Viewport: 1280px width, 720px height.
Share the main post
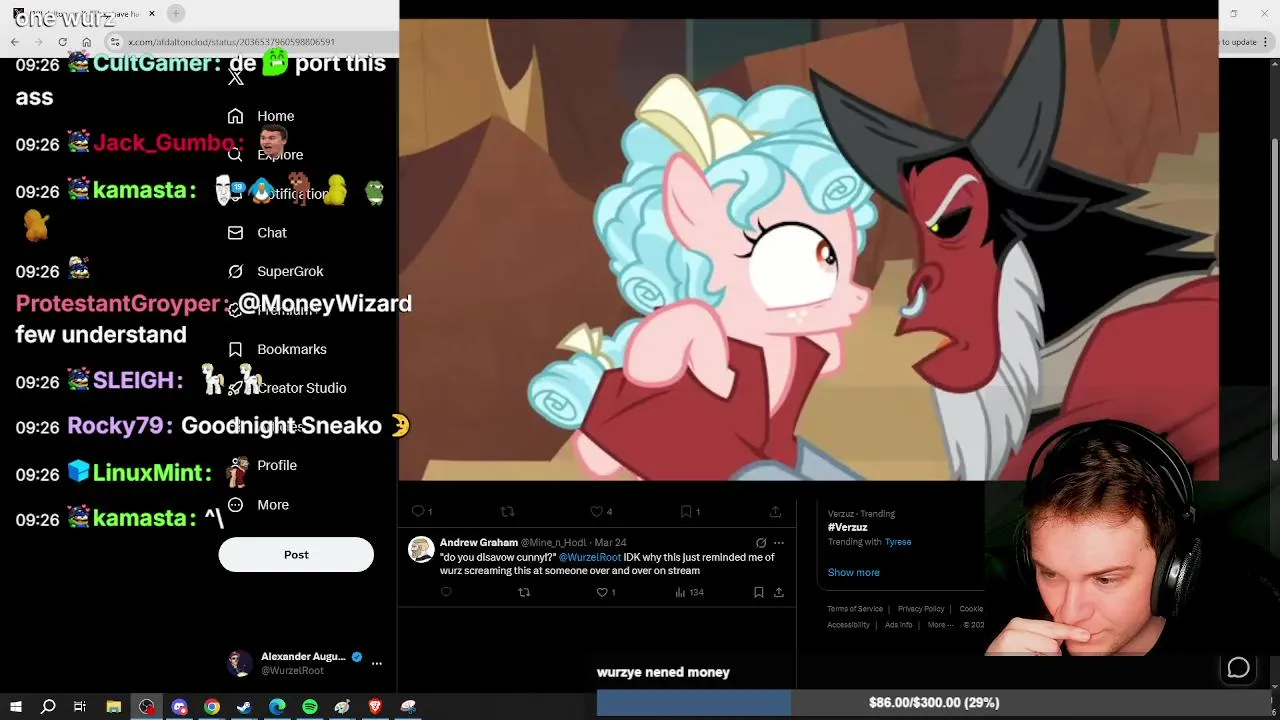(775, 511)
